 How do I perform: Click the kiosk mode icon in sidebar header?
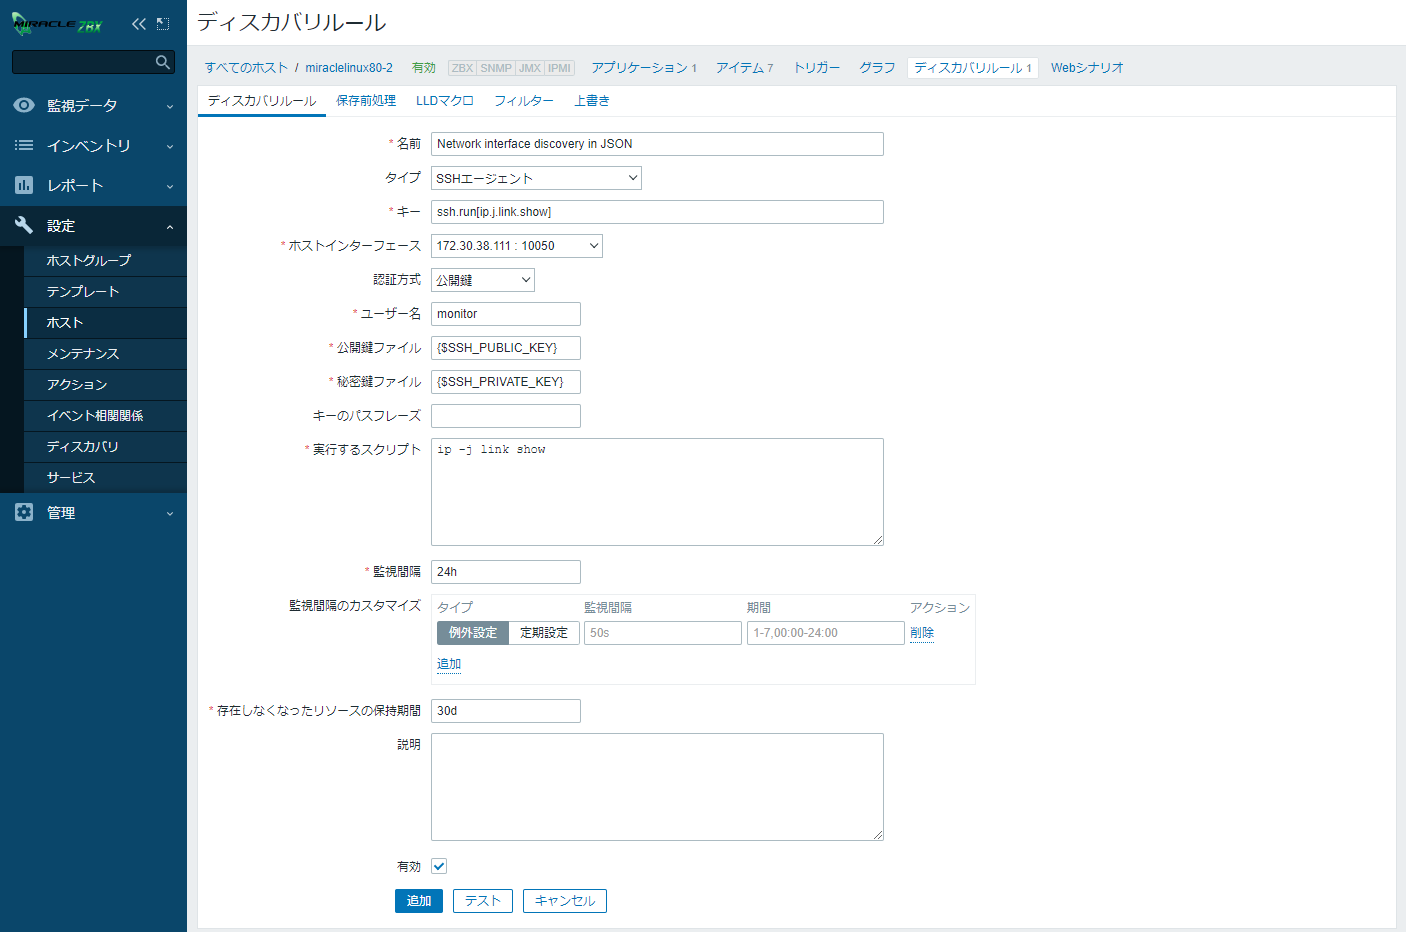[163, 24]
